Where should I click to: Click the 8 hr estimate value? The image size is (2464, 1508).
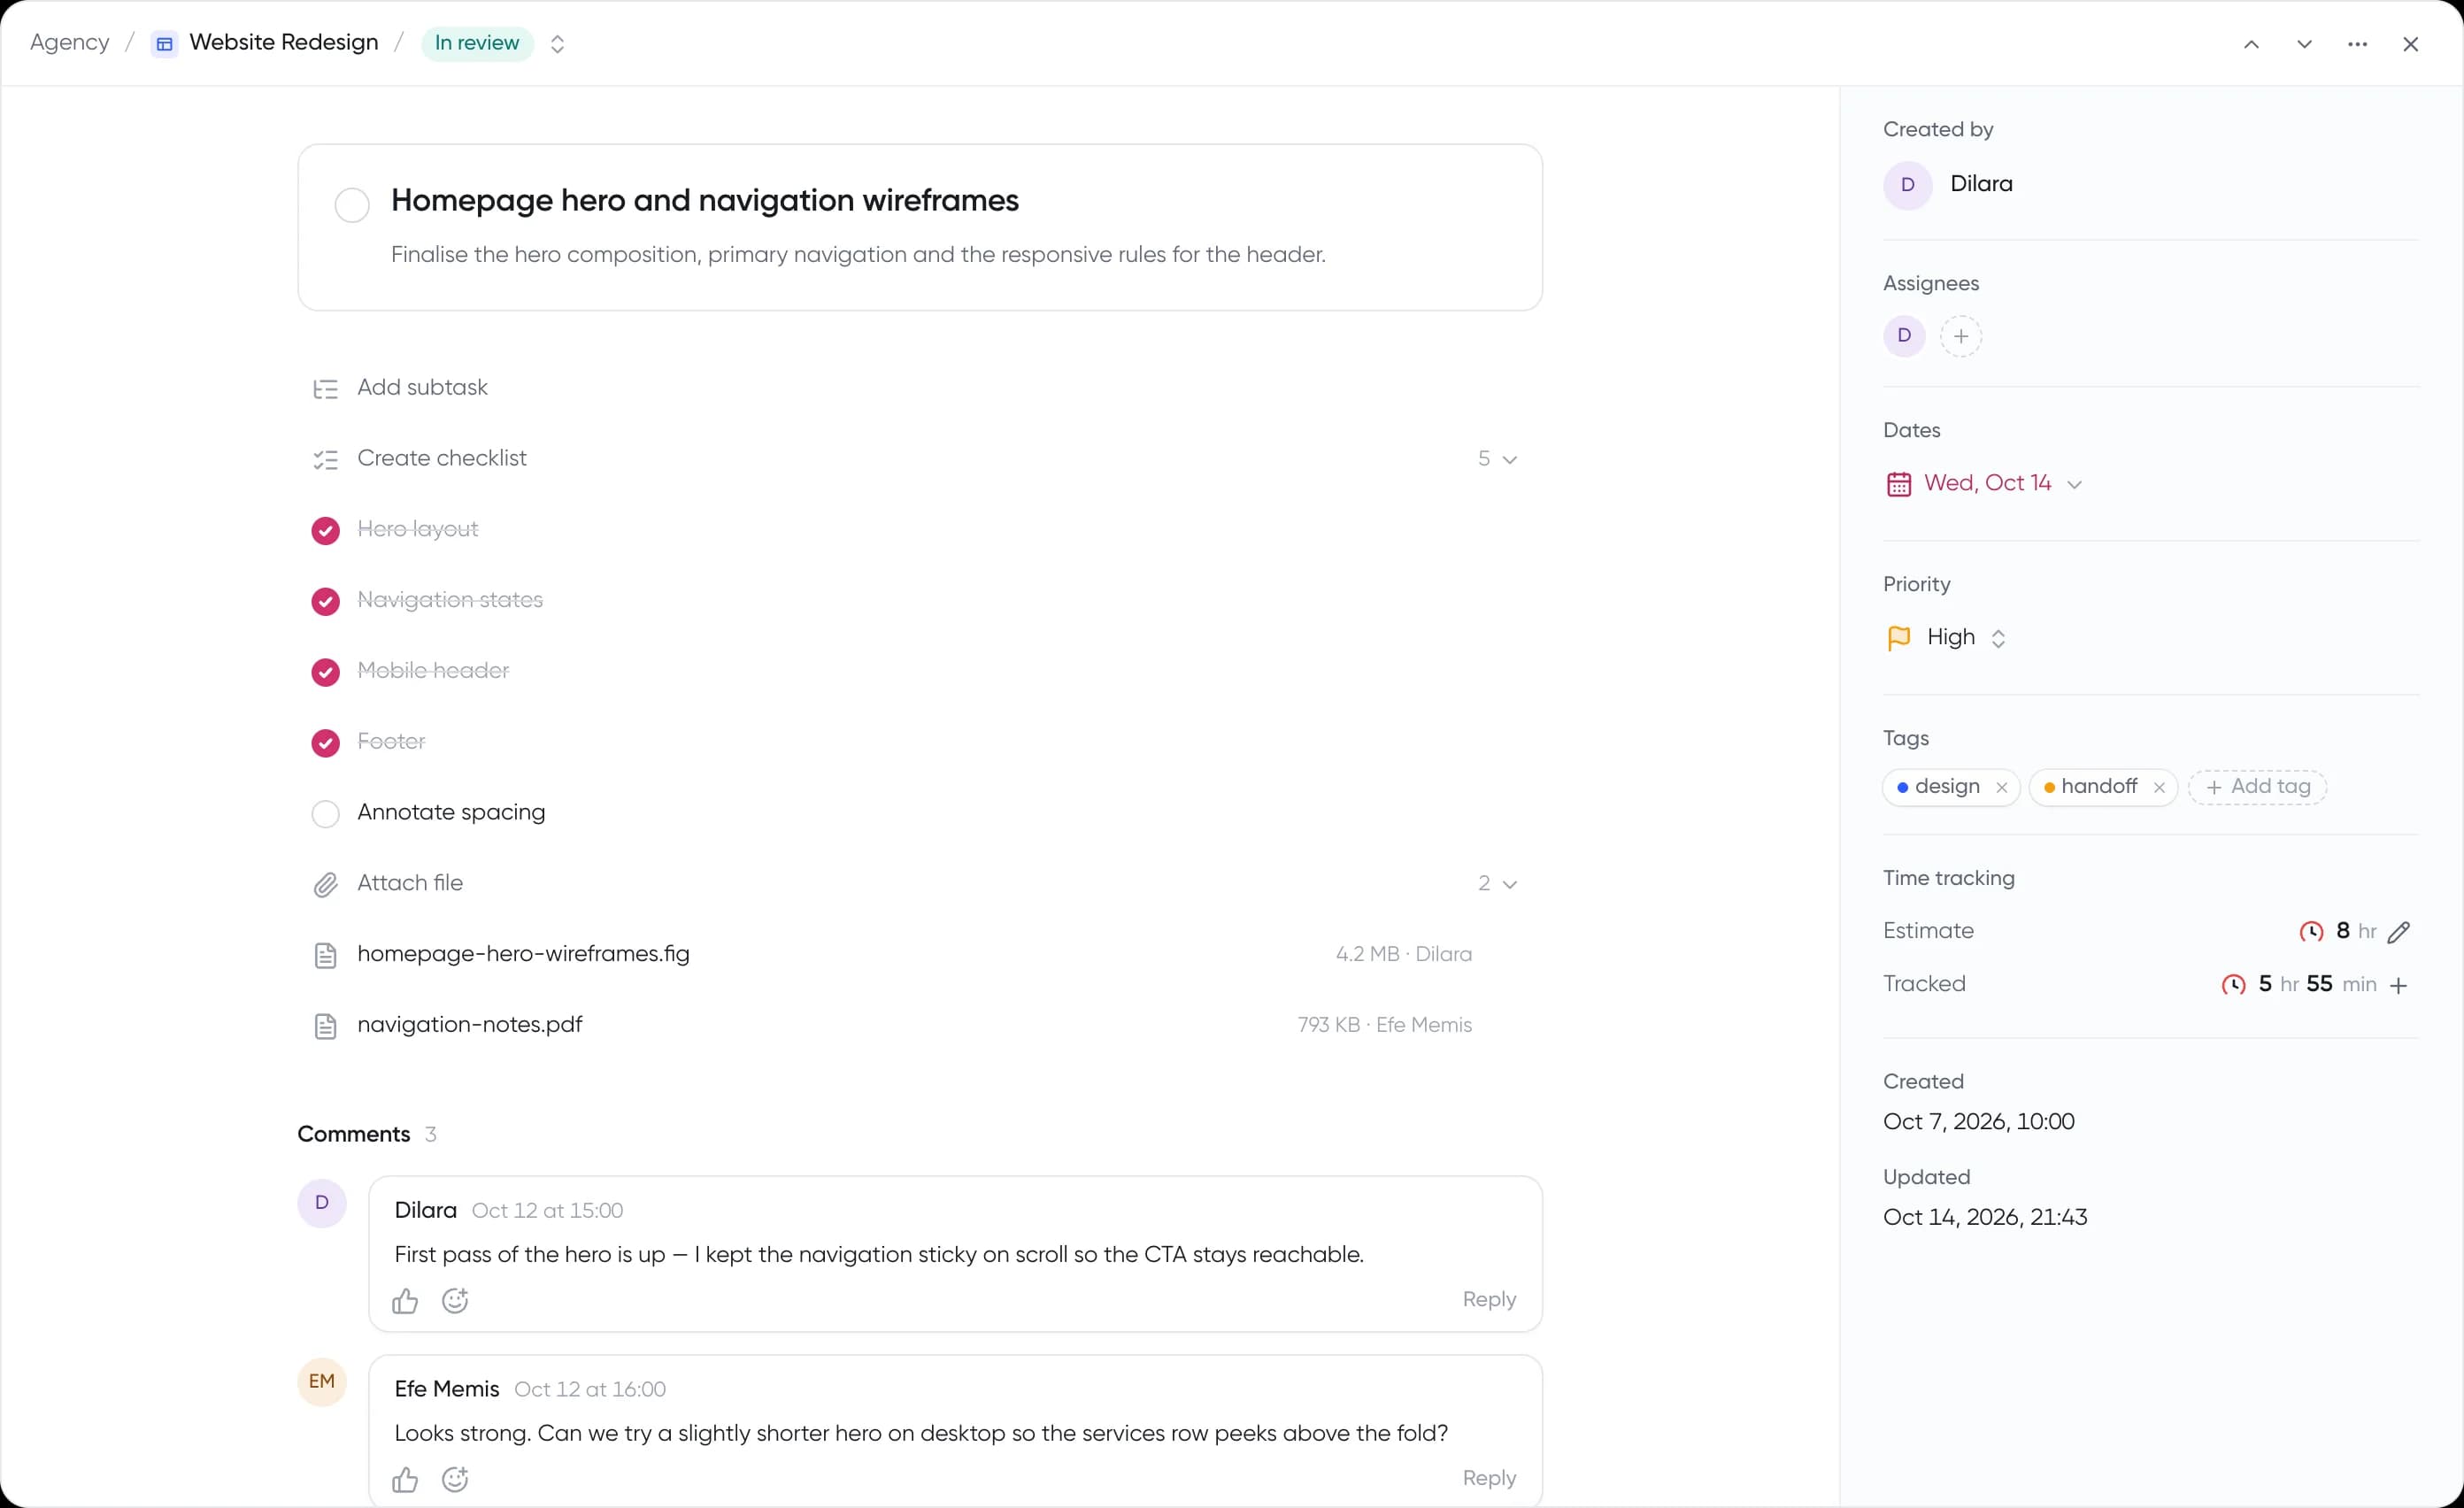pos(2355,932)
